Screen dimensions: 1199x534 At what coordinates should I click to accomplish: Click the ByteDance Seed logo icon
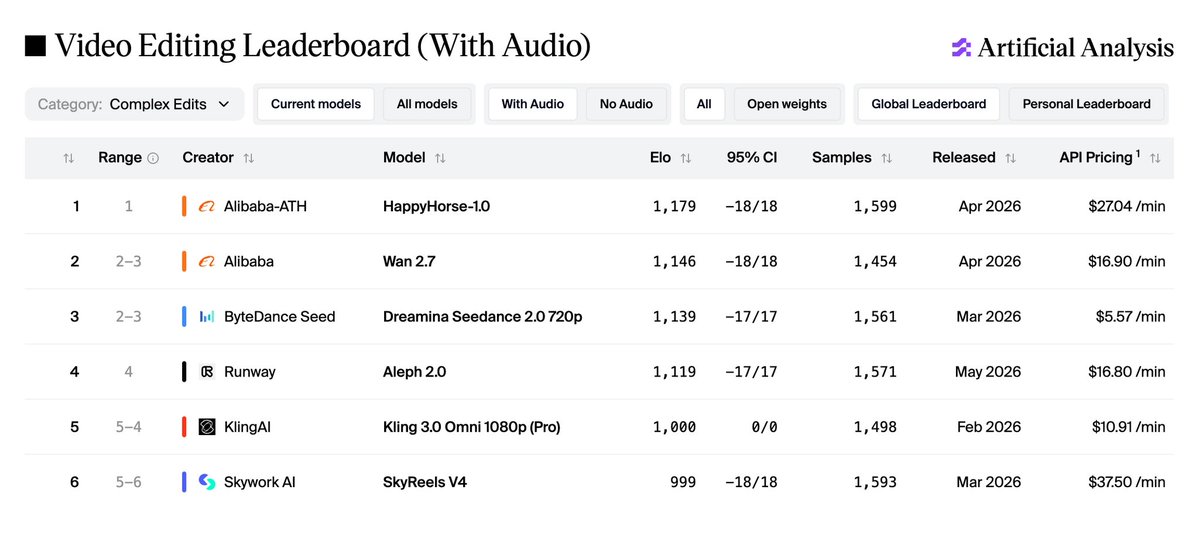tap(206, 317)
